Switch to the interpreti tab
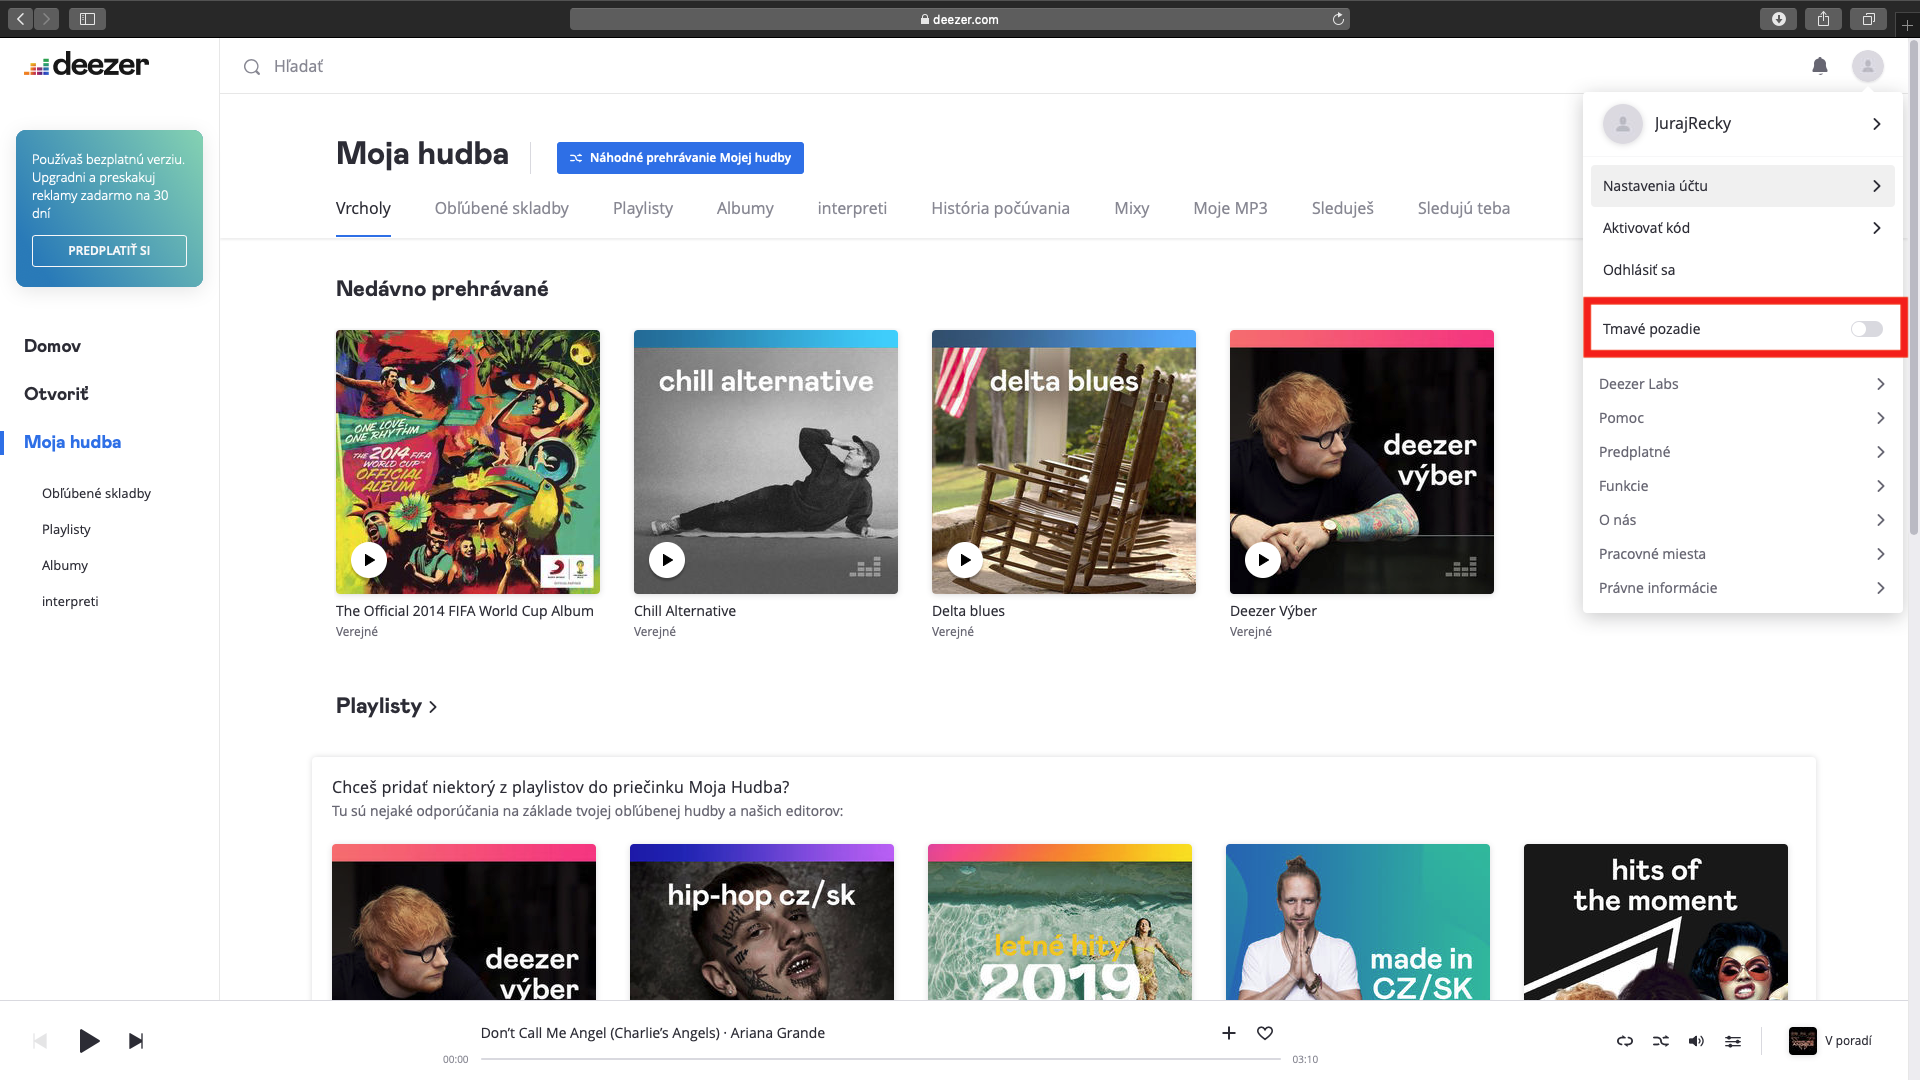The height and width of the screenshot is (1080, 1920). [852, 208]
